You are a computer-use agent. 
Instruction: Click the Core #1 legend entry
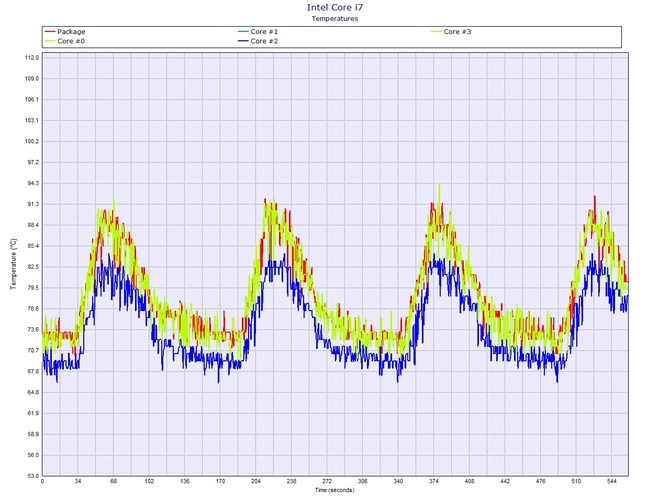coord(258,32)
